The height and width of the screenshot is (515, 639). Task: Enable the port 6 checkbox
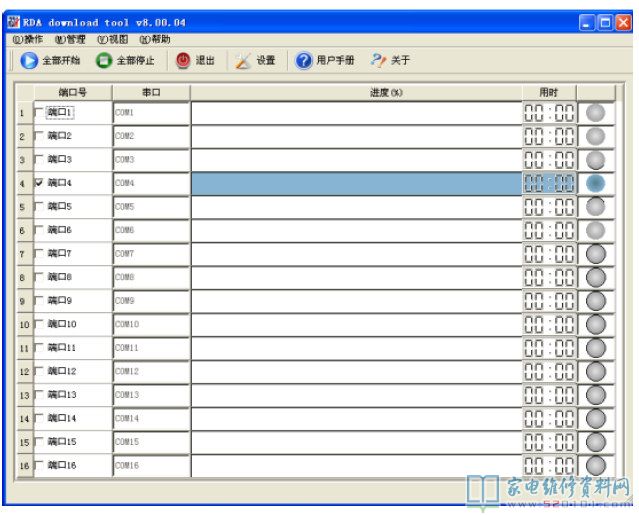pos(39,230)
